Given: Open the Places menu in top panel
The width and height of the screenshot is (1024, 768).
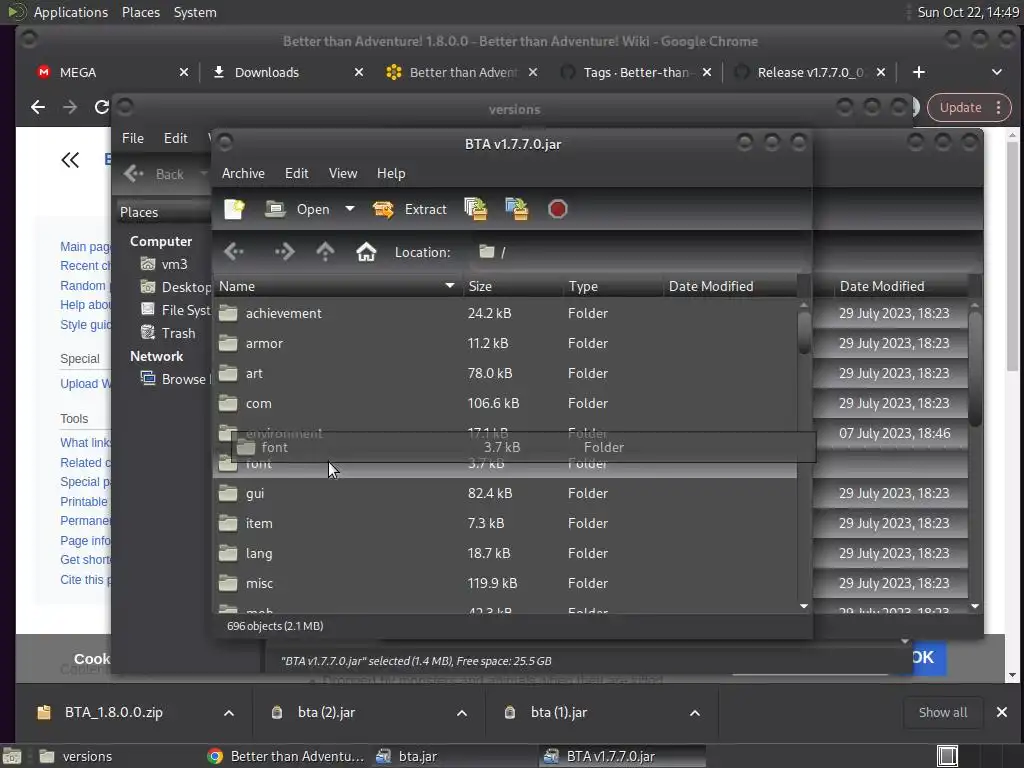Looking at the screenshot, I should coord(140,12).
